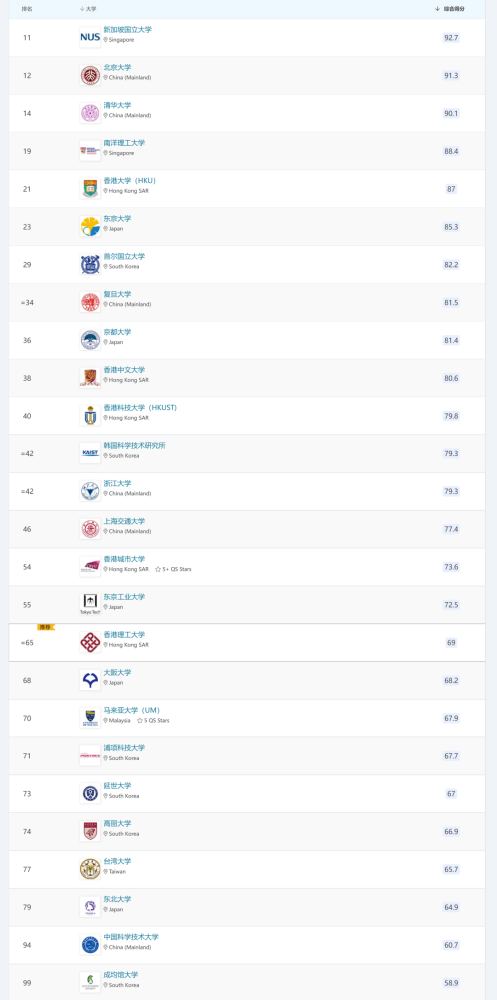Sort by 大学 column header
The height and width of the screenshot is (1000, 497).
pos(88,9)
